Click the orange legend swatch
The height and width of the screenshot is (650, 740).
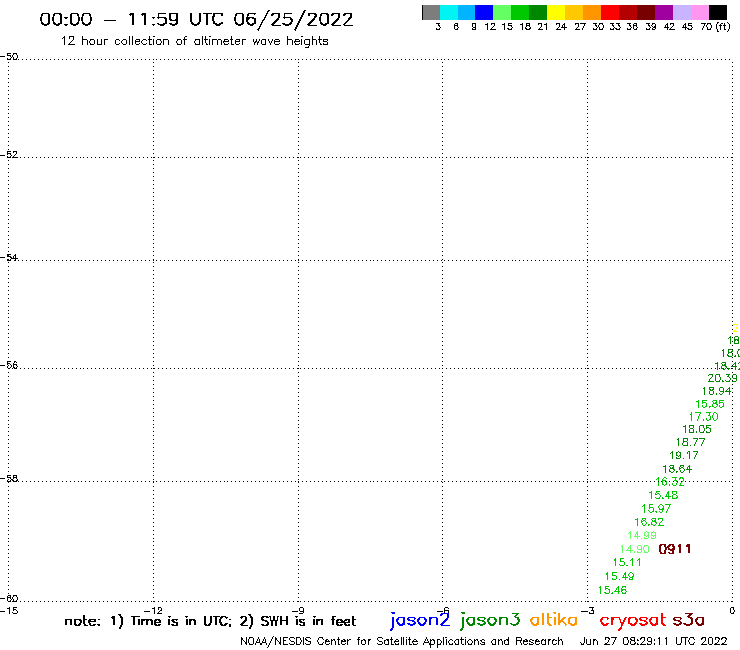point(592,12)
